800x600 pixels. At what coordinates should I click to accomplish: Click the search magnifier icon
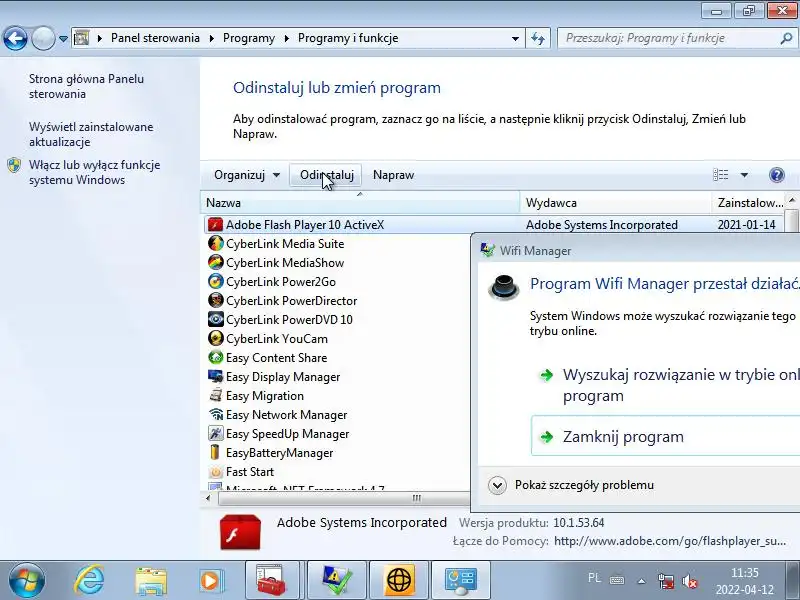pos(786,38)
